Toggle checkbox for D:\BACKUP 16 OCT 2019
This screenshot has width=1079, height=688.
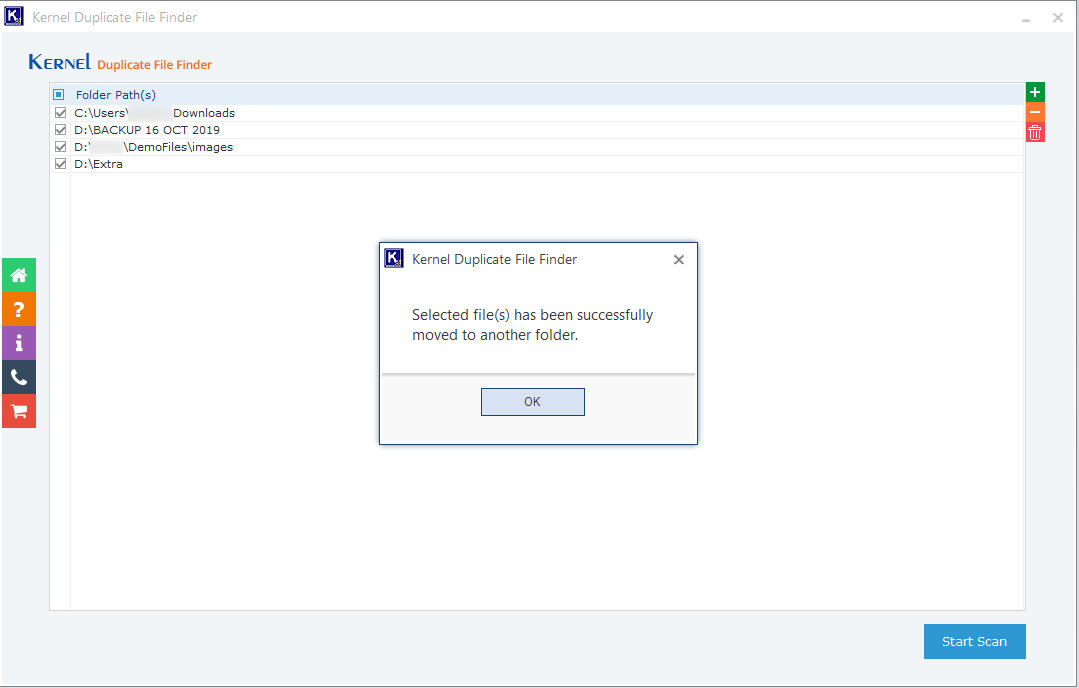(x=60, y=130)
